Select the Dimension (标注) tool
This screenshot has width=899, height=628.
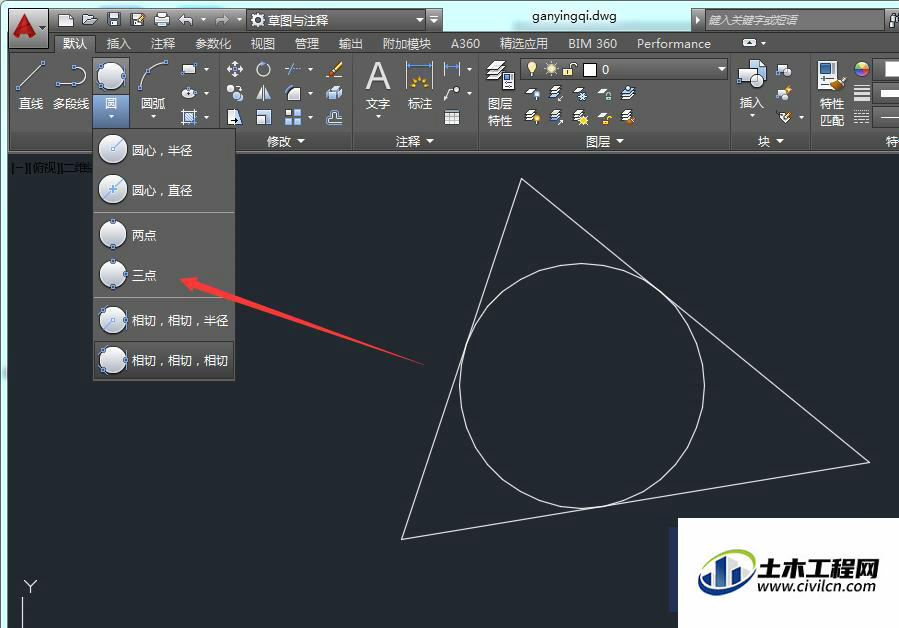(x=420, y=85)
